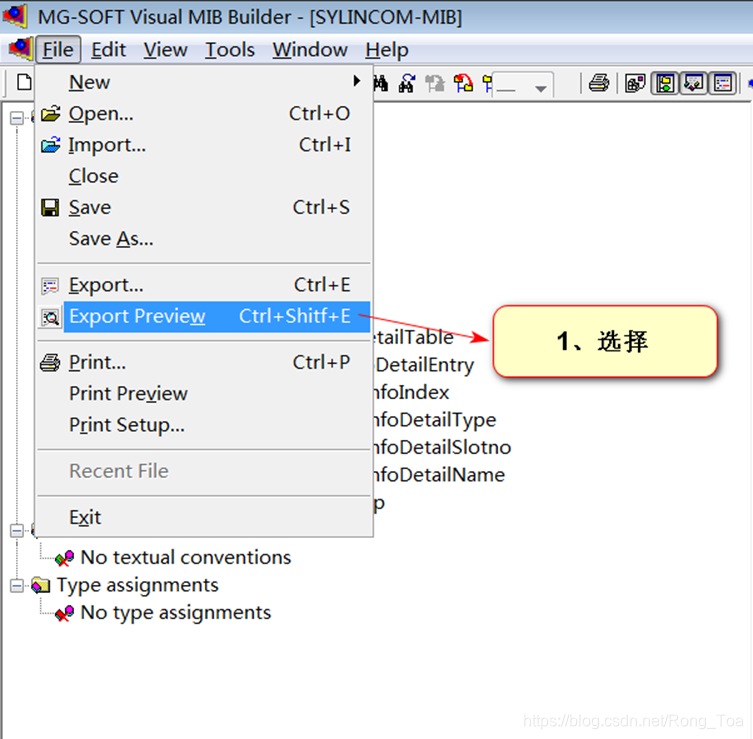Toggle the textual conventions view toolbar button
The image size is (753, 739).
693,84
